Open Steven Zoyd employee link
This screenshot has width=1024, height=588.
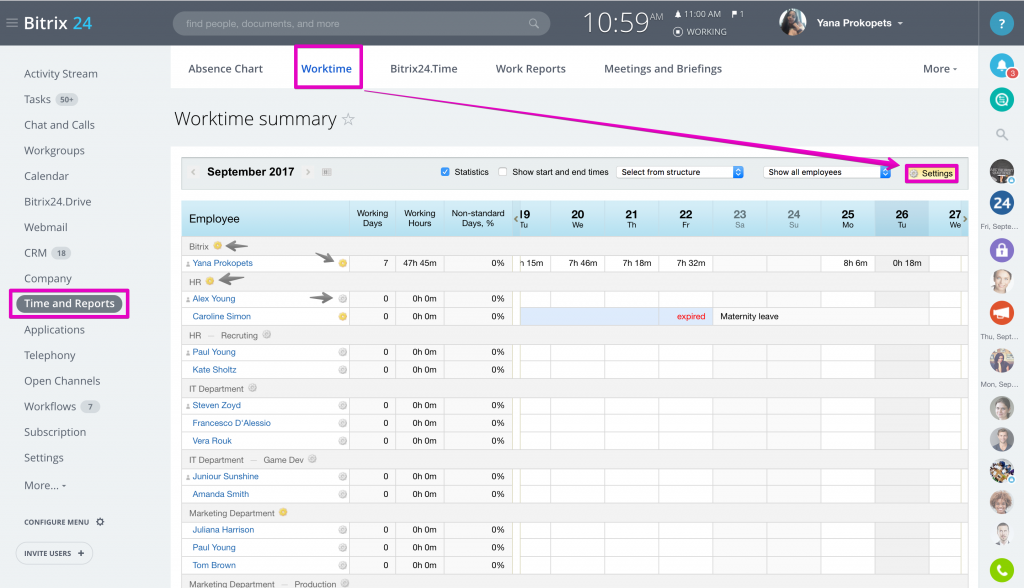(x=217, y=405)
